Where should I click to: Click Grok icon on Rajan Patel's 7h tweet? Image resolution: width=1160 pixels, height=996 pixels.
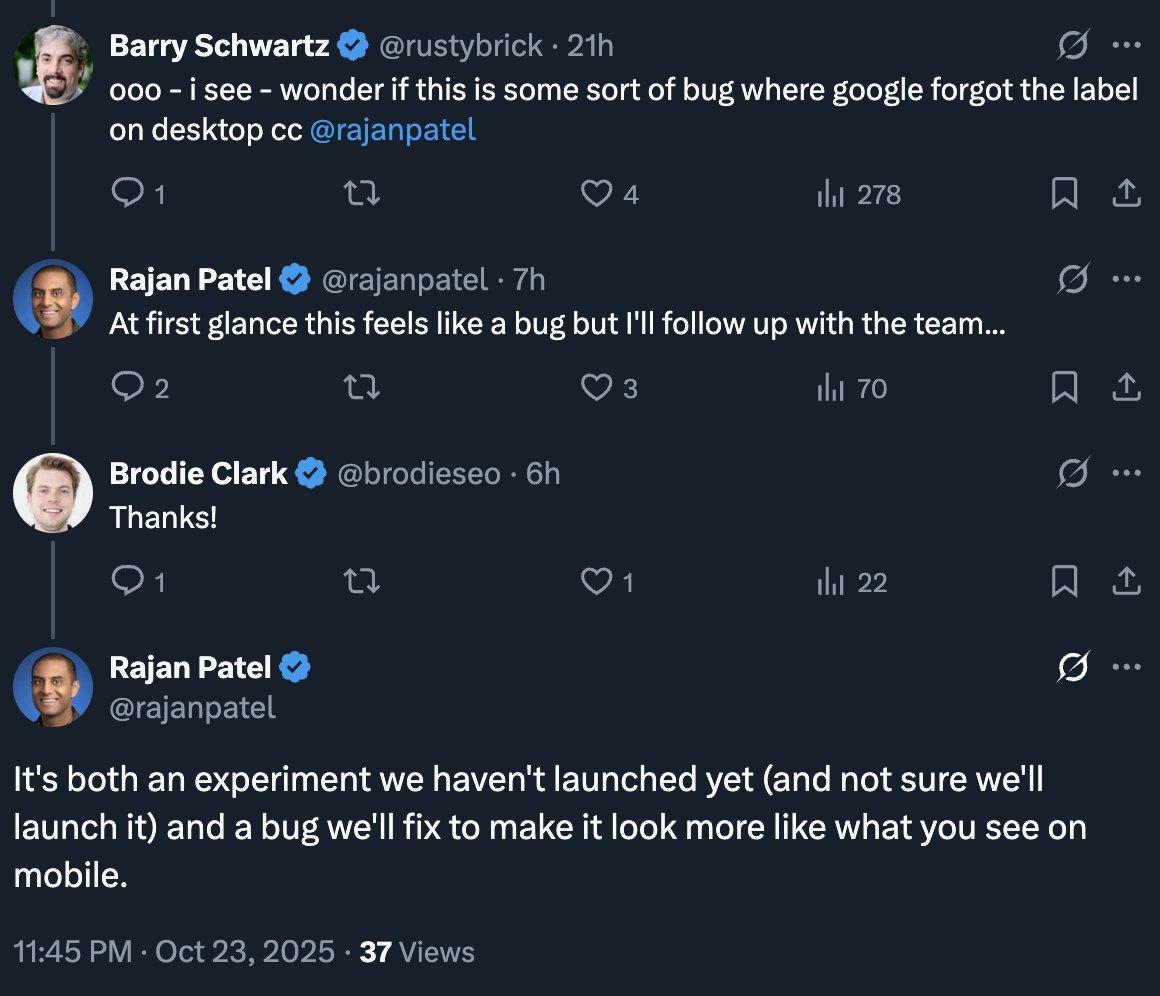(x=1073, y=279)
